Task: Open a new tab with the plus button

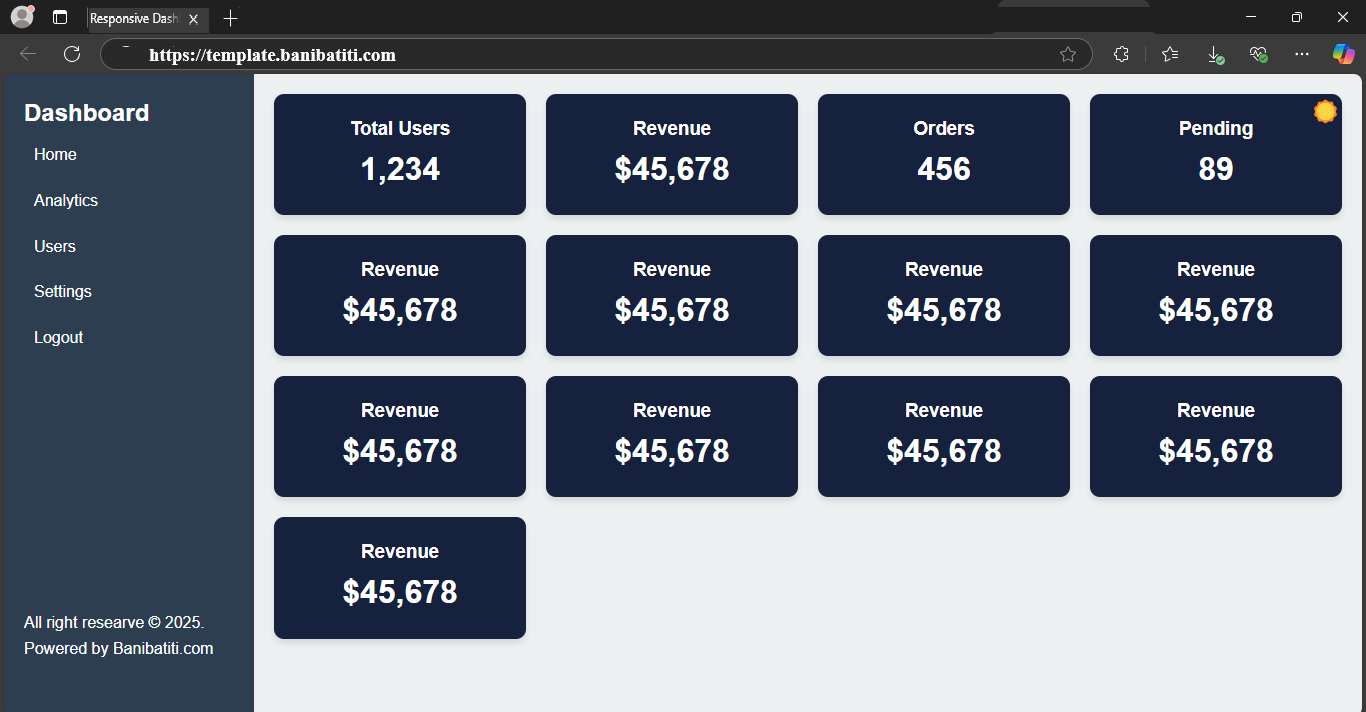Action: [231, 18]
